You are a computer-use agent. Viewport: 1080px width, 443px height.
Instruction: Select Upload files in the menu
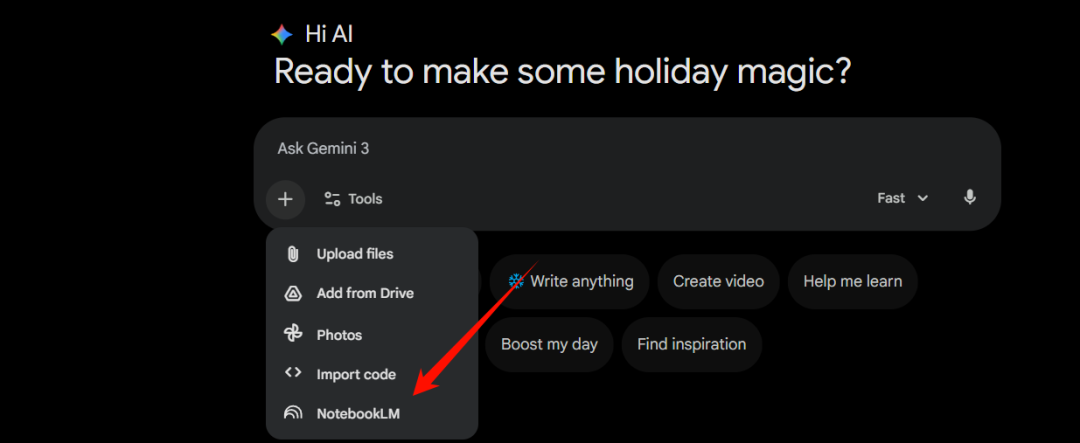click(x=355, y=254)
